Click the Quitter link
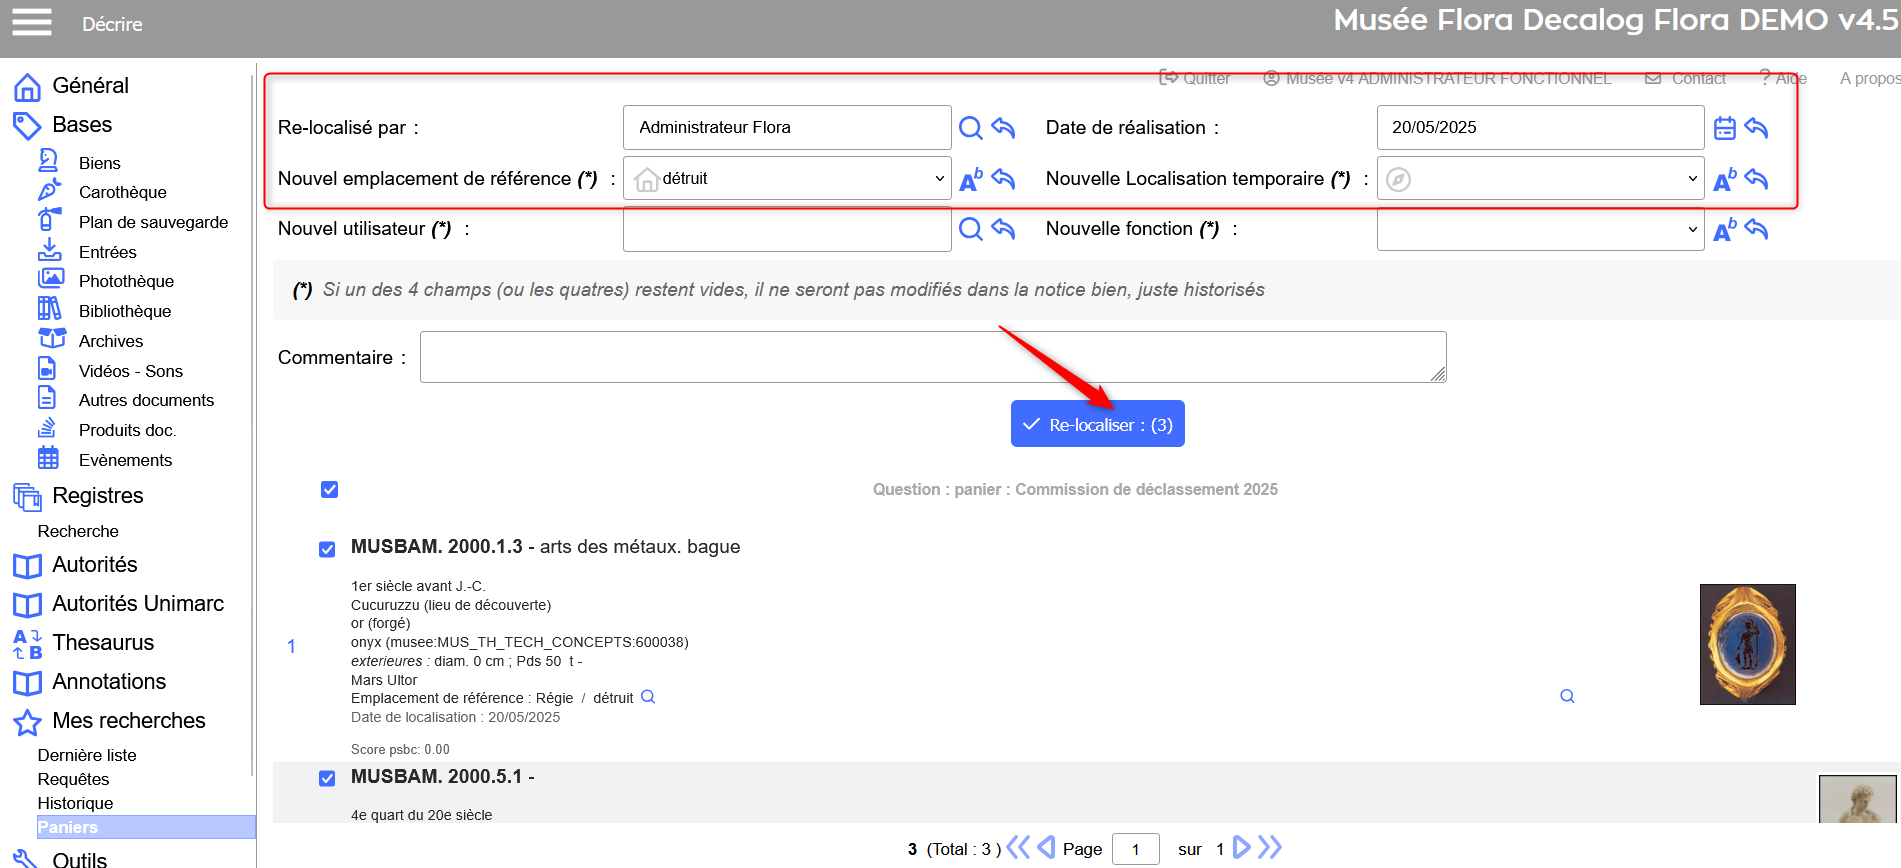The image size is (1901, 868). click(x=1195, y=78)
